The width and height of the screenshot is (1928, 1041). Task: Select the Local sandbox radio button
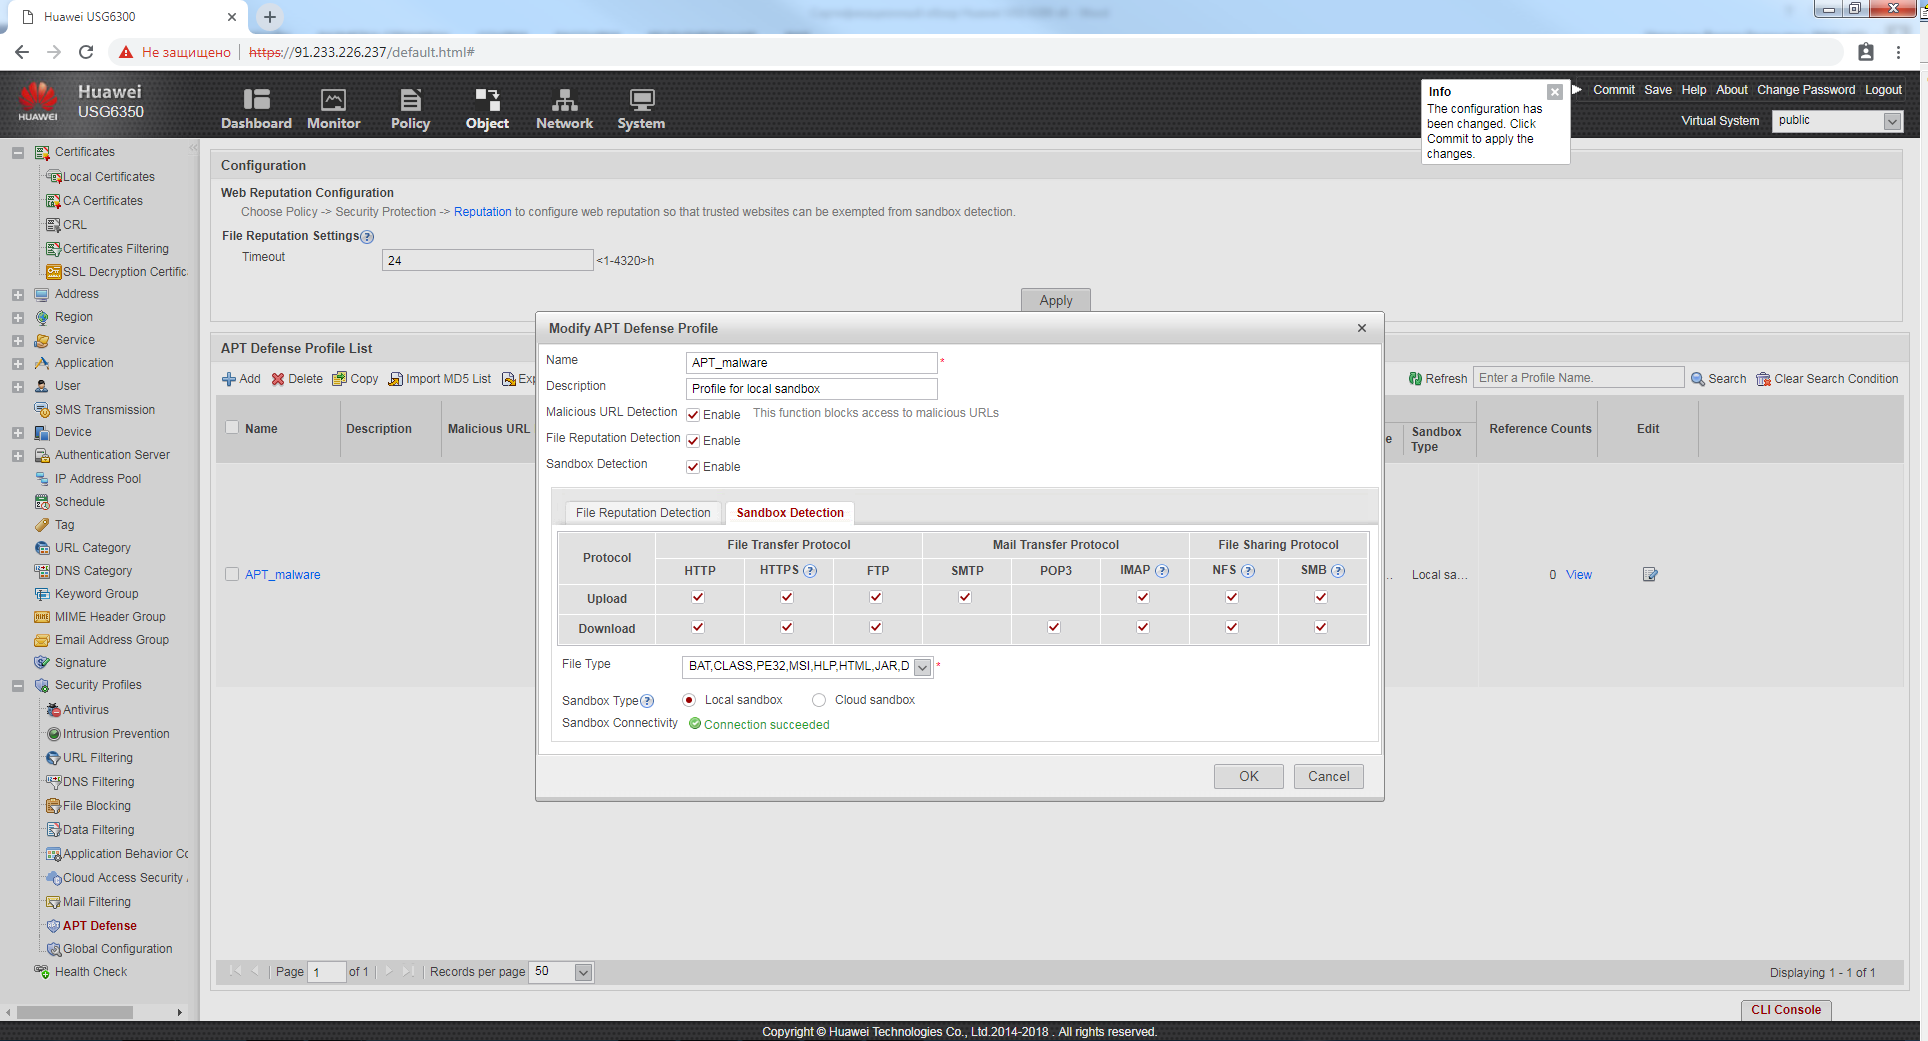[689, 700]
